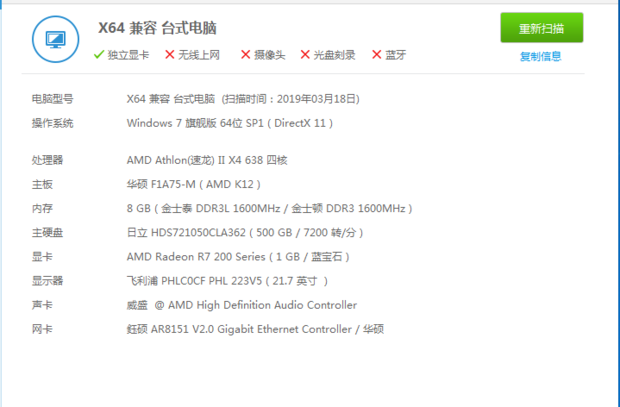Click the 无线上网 feature label

[x=198, y=55]
